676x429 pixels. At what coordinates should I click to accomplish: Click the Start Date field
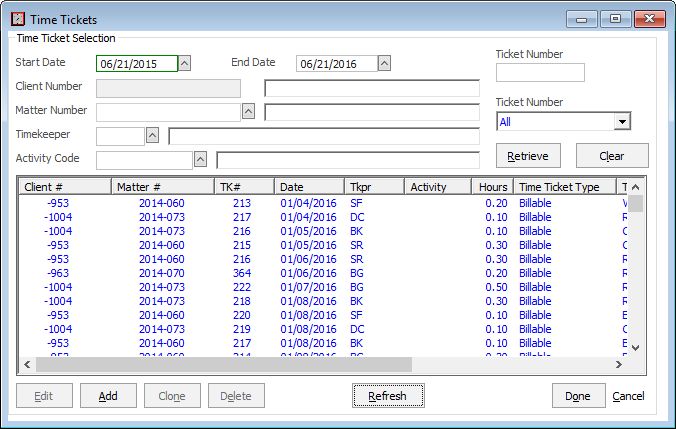[137, 64]
